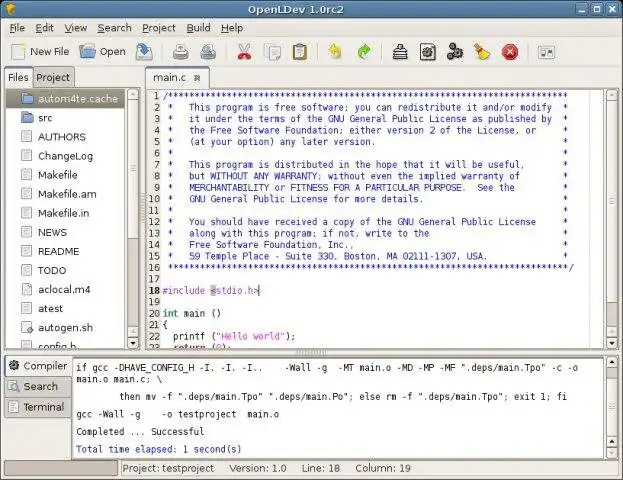Click 'Total time elapsed: 1 second(s)' line
Image resolution: width=623 pixels, height=480 pixels.
159,449
